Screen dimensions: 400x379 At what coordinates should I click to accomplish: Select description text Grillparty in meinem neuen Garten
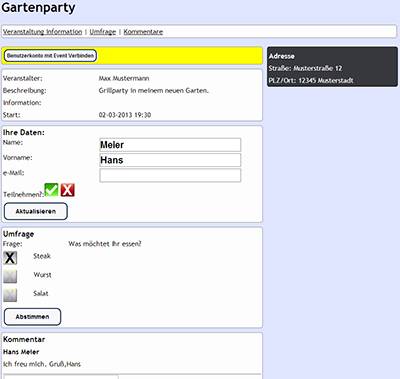point(153,91)
